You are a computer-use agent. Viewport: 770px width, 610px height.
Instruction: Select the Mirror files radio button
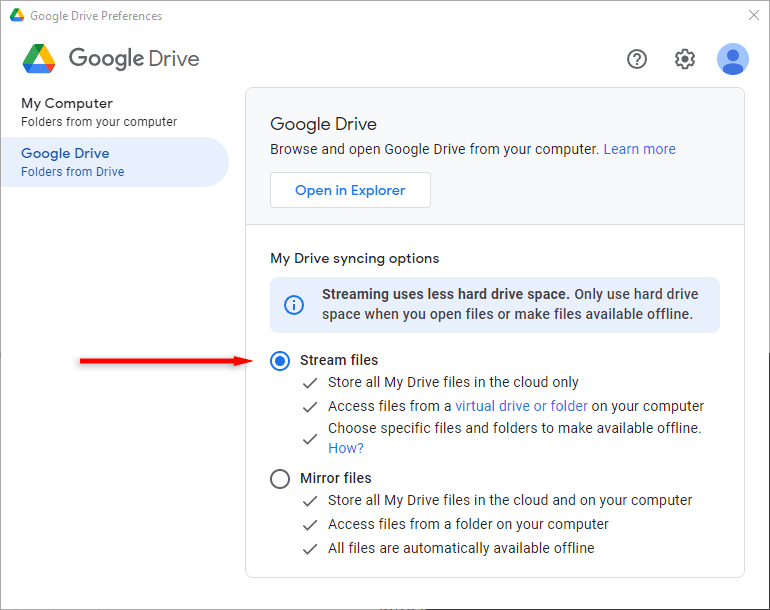(280, 479)
